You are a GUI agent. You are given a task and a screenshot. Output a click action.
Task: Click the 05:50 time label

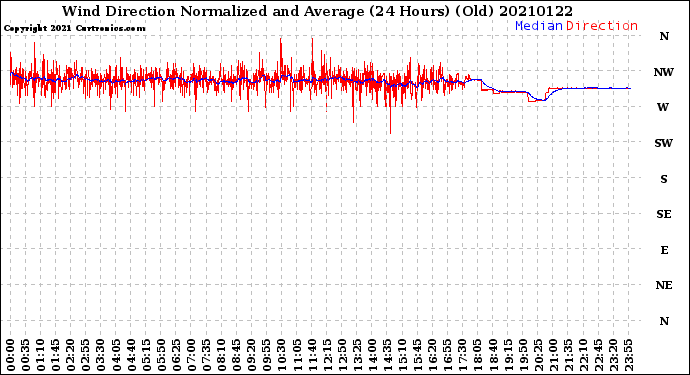pos(161,355)
